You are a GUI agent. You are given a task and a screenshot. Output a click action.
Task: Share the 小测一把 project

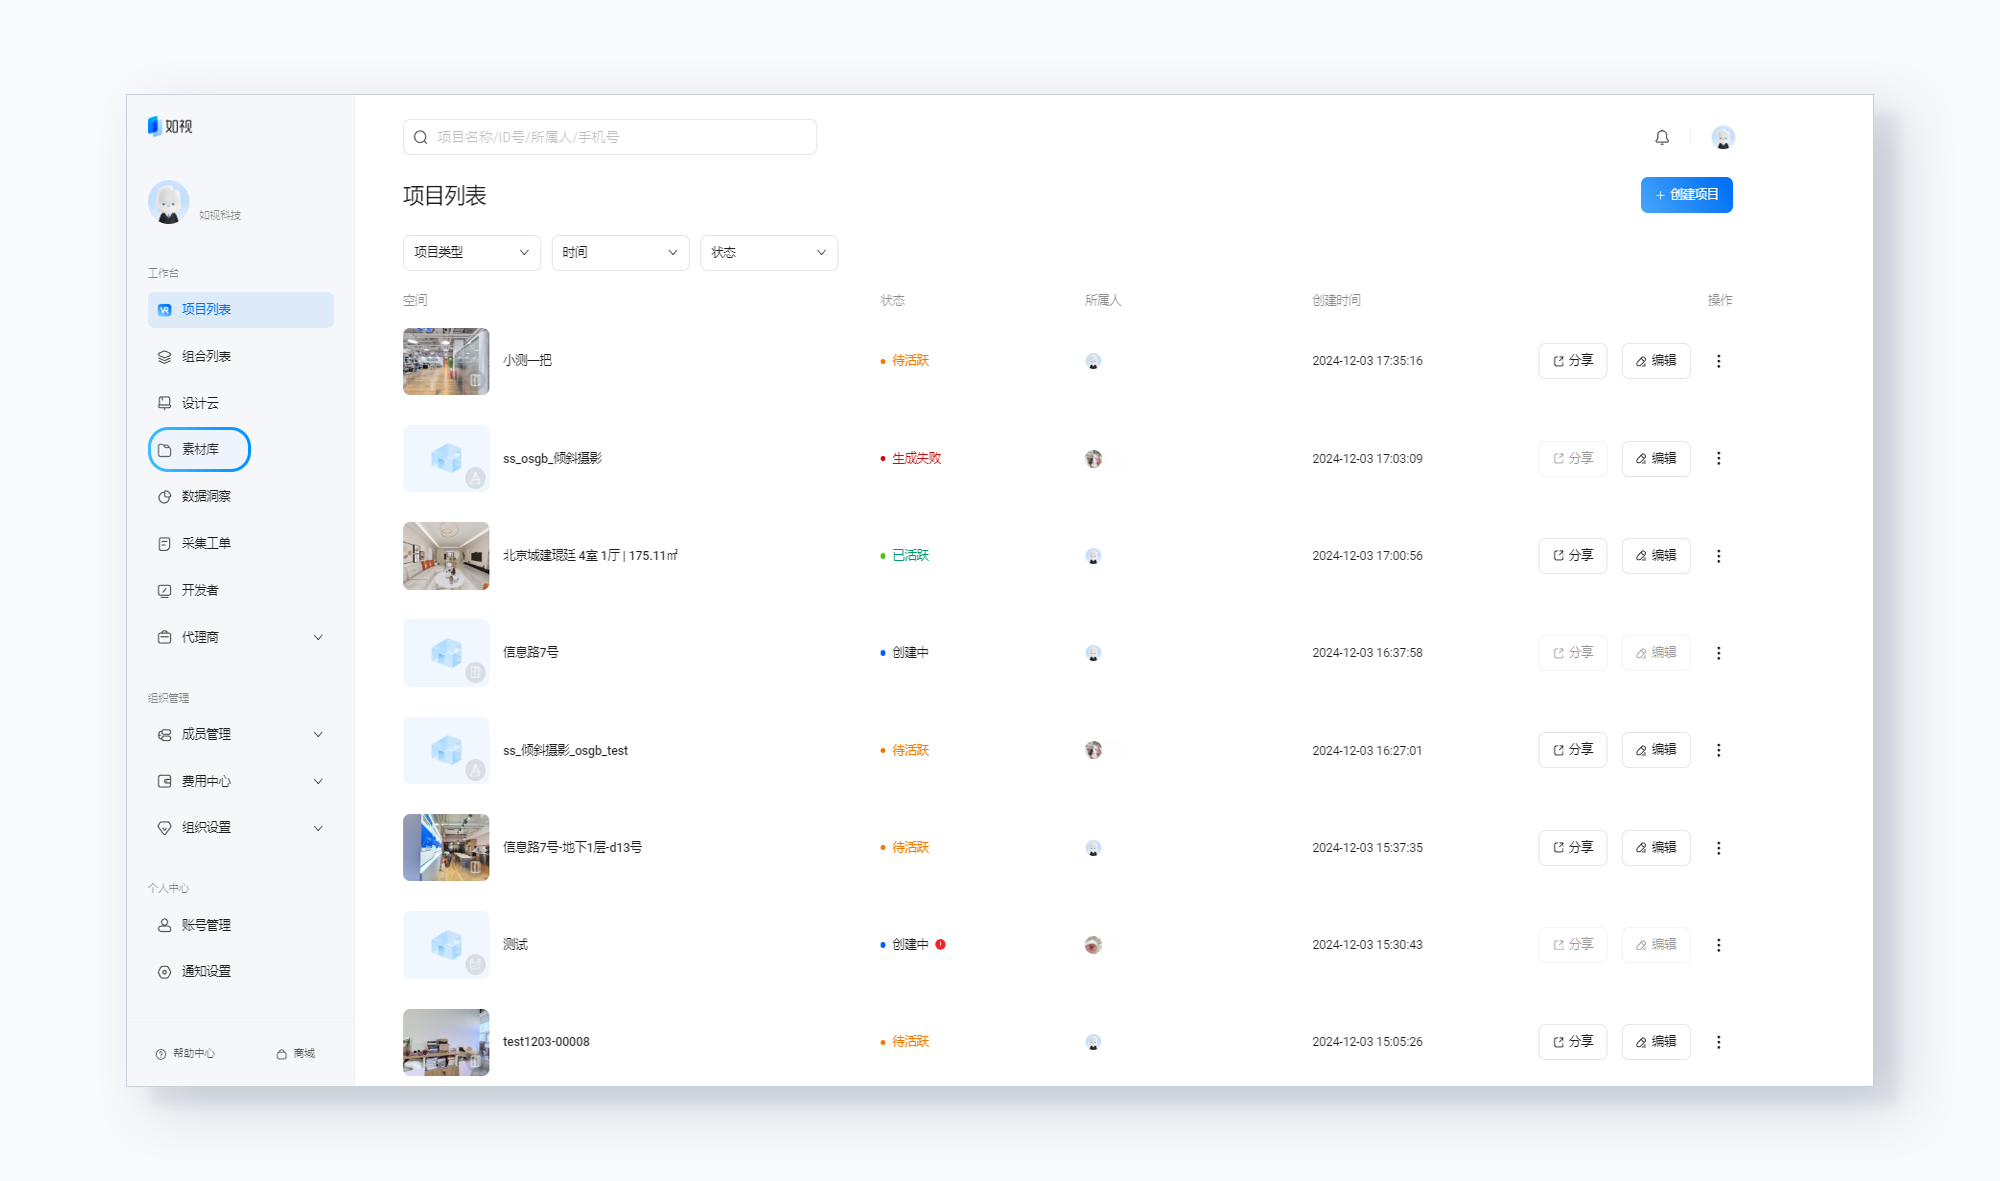[x=1572, y=361]
